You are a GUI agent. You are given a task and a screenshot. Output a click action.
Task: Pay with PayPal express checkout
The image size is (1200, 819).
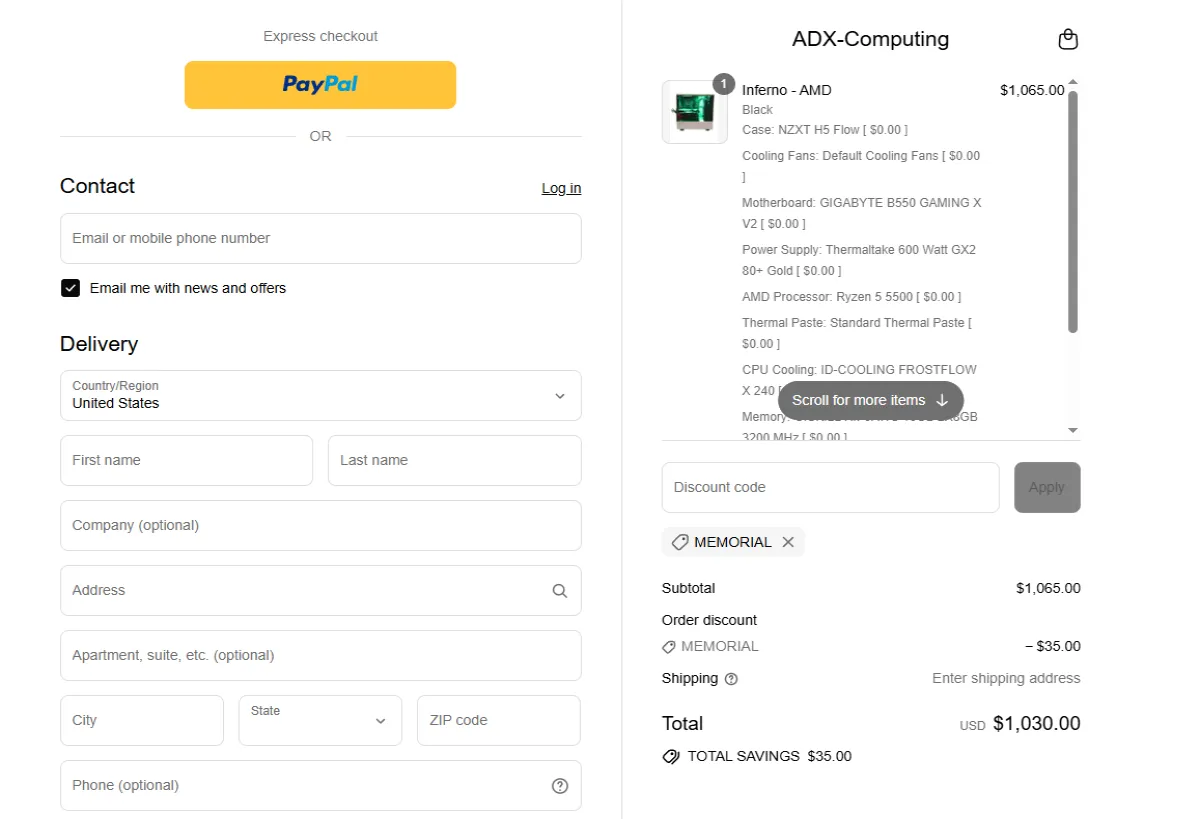click(x=320, y=85)
